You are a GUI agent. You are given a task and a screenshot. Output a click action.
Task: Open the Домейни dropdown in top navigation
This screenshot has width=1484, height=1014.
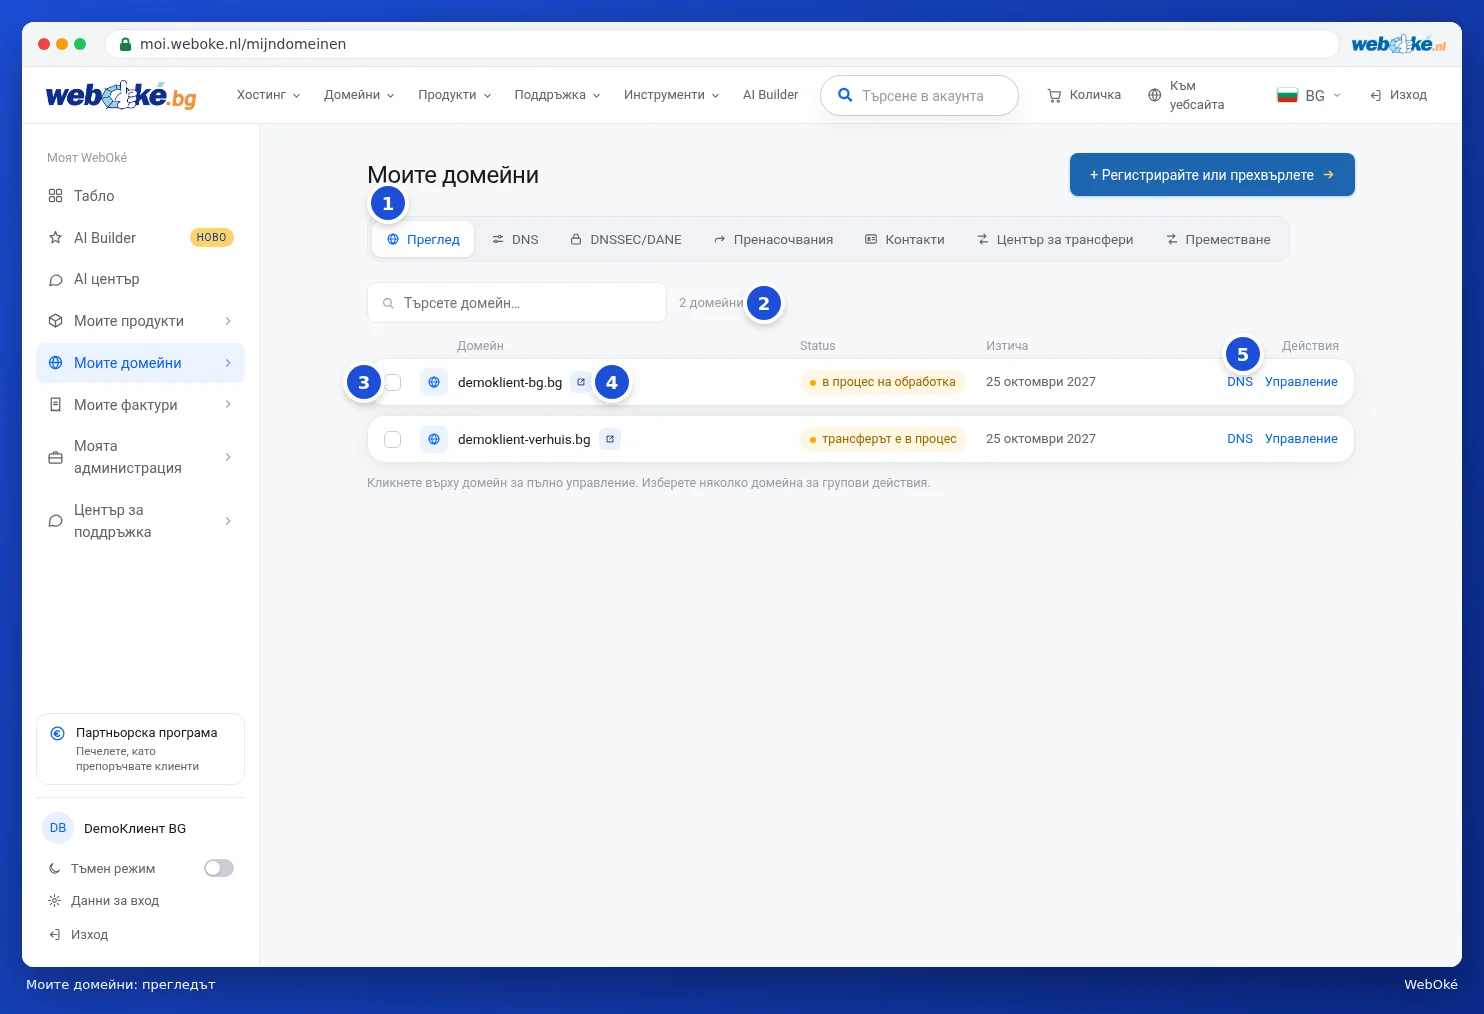pyautogui.click(x=359, y=95)
